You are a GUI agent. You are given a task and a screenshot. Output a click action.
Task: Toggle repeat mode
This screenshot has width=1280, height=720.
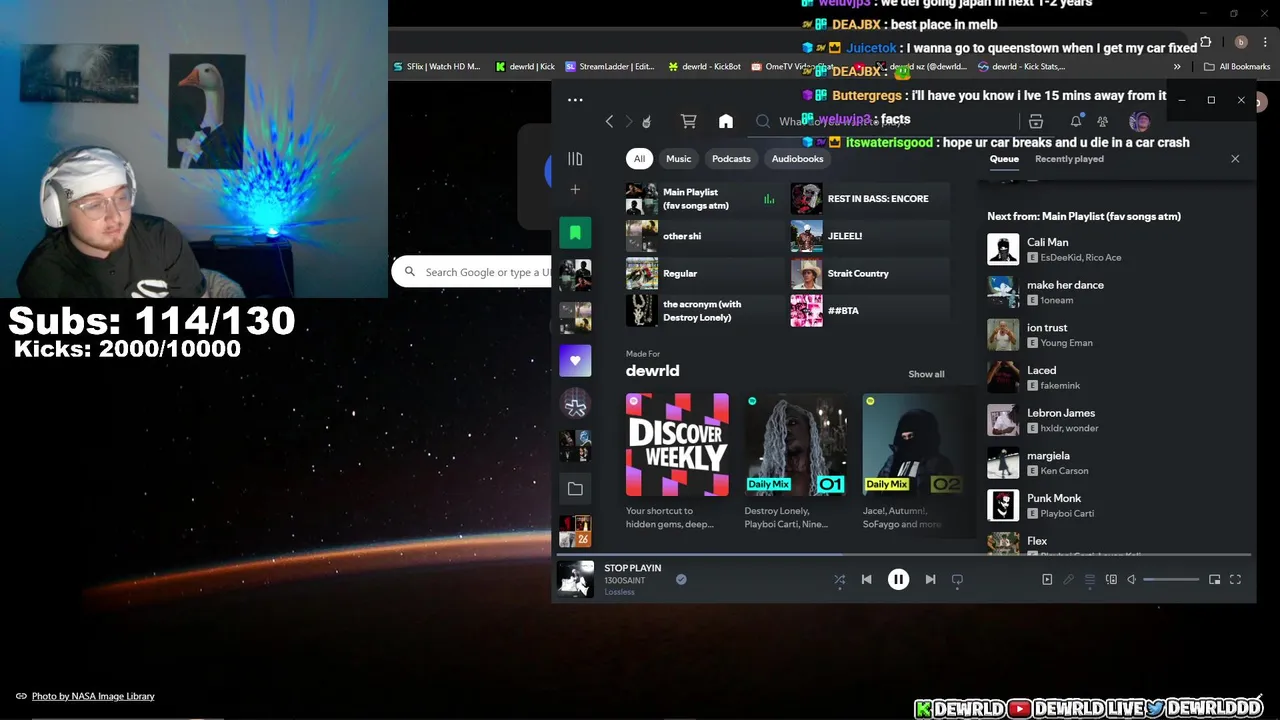pos(957,579)
